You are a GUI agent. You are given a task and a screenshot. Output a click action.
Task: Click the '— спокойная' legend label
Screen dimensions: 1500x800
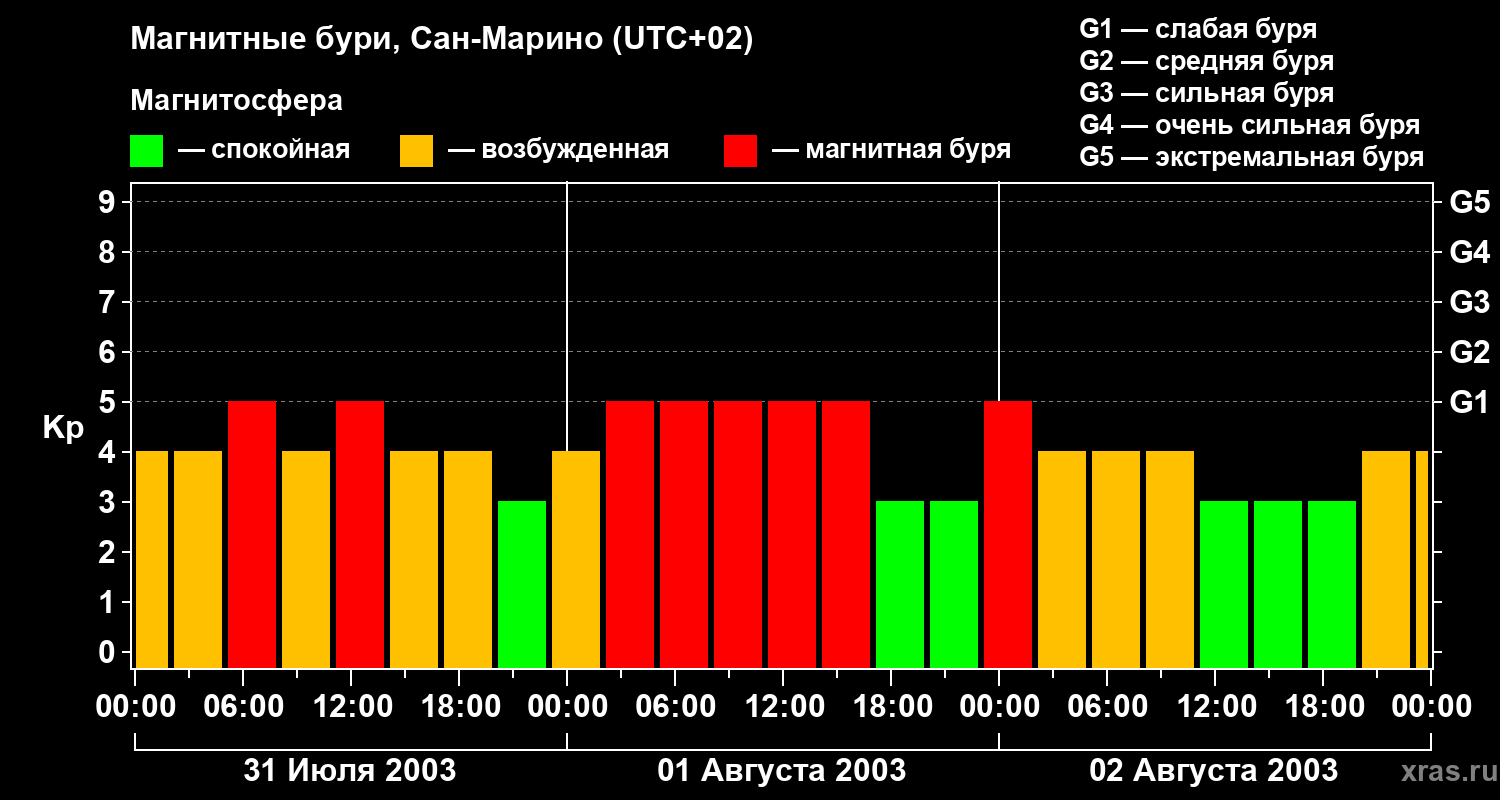click(x=264, y=151)
